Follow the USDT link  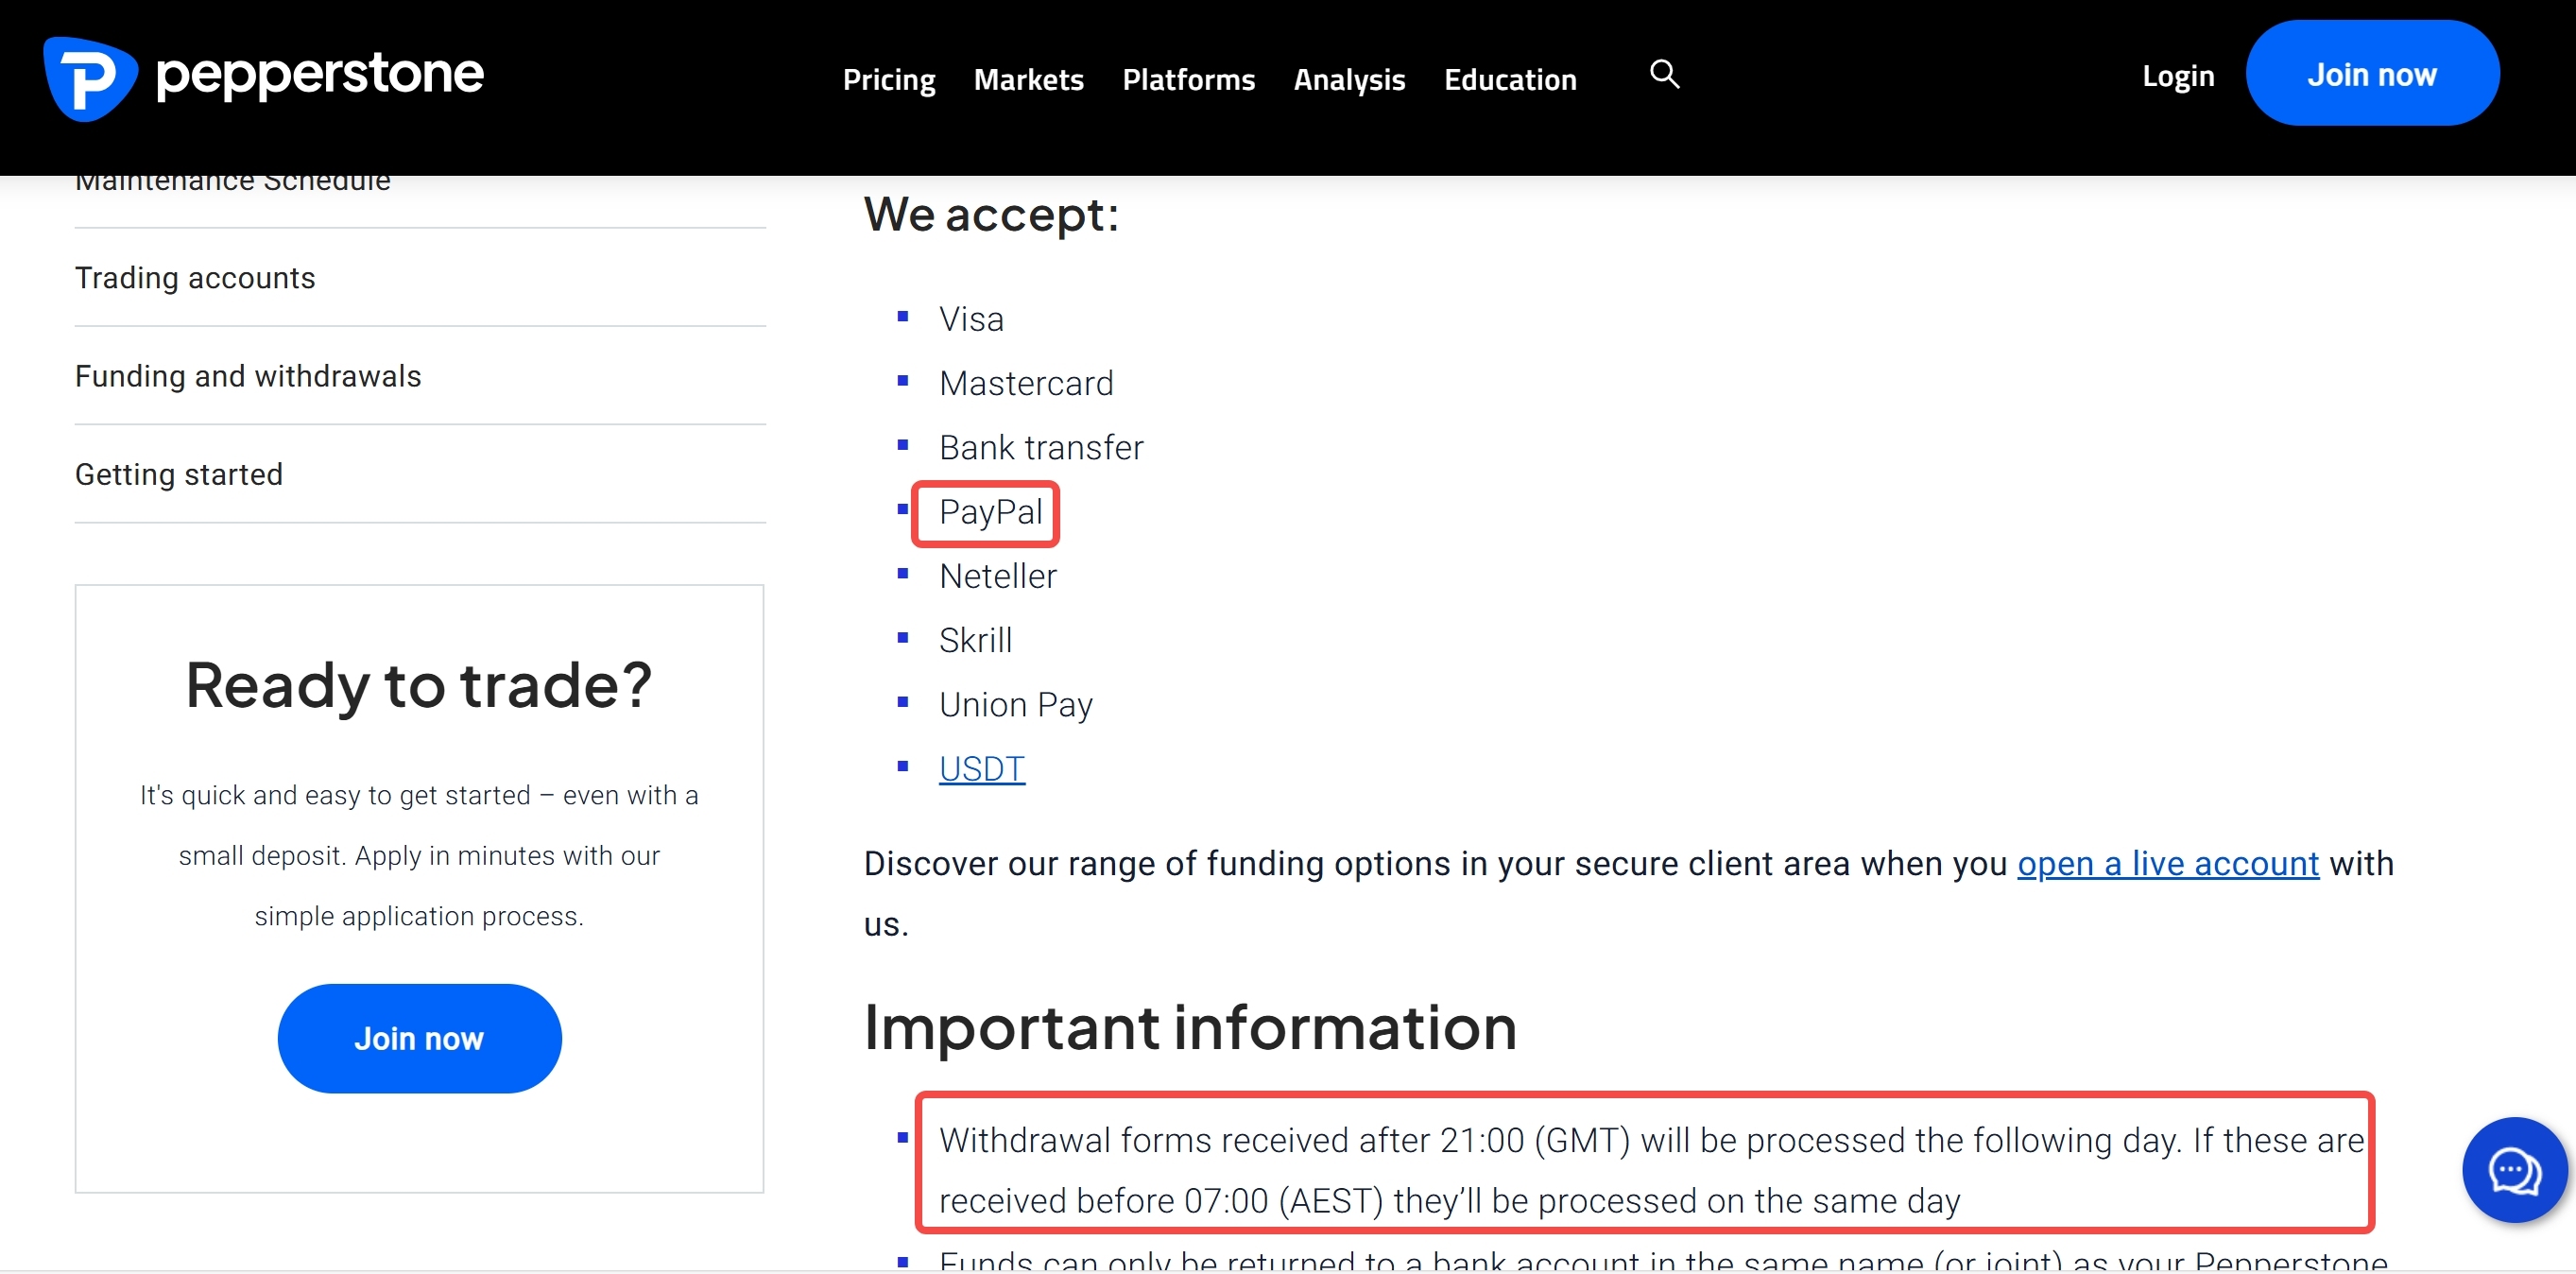982,768
